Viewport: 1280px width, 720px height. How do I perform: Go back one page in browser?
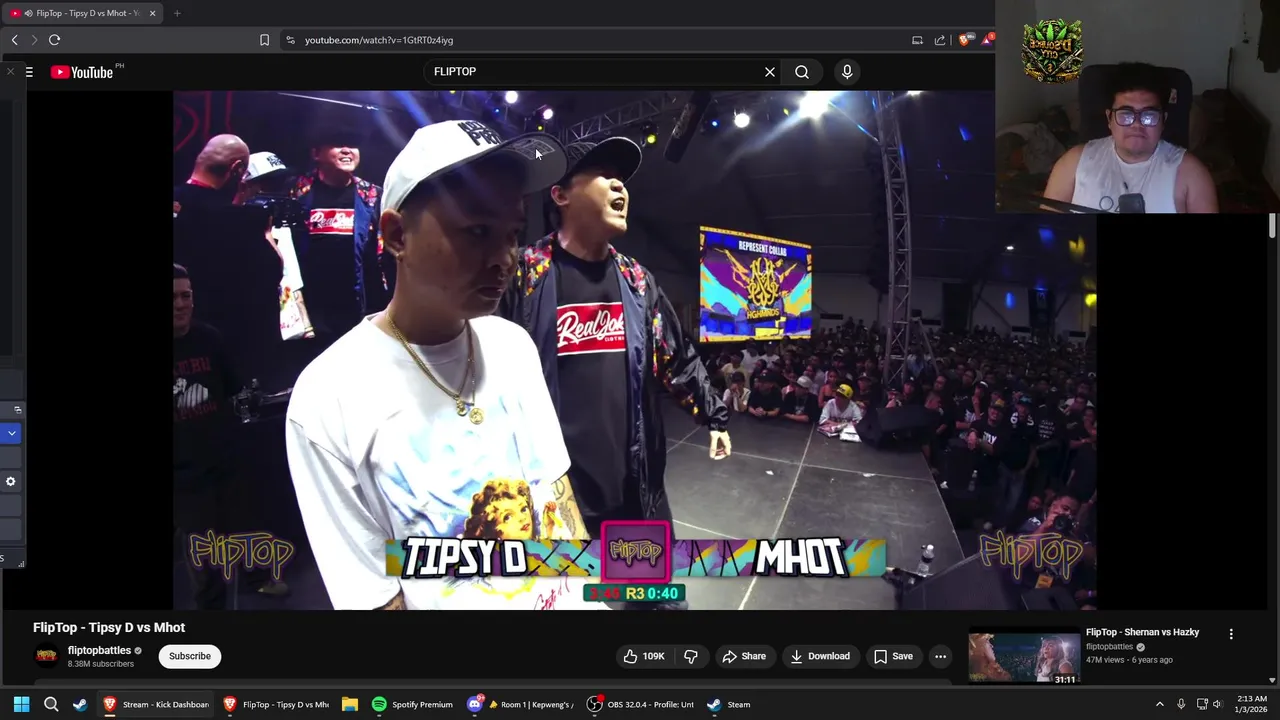14,40
